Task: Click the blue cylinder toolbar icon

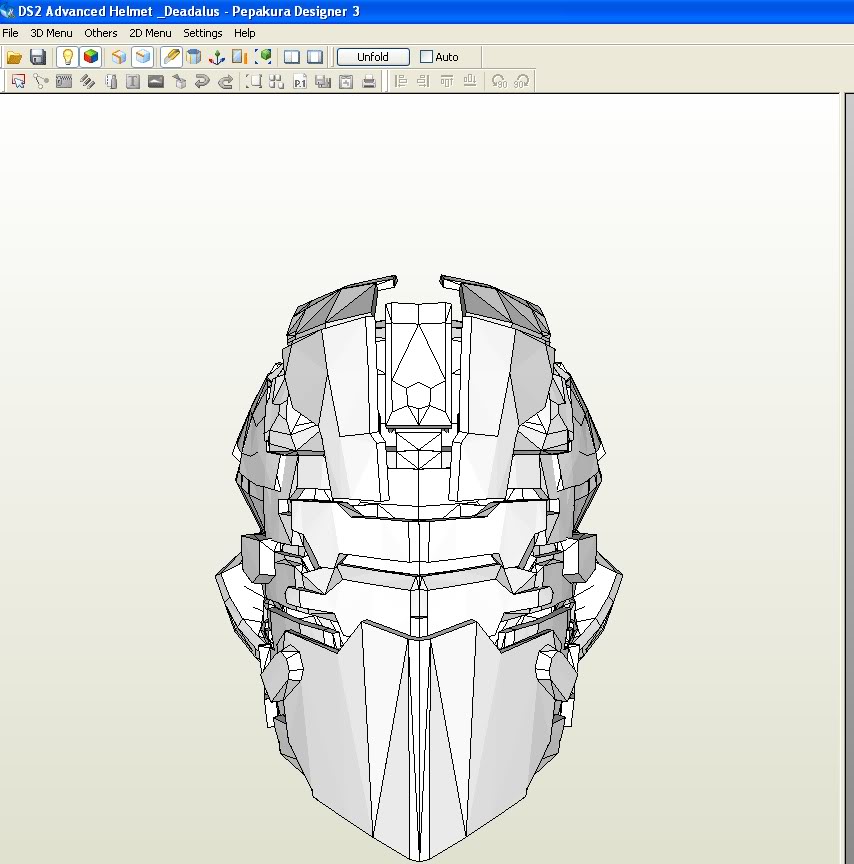Action: 193,57
